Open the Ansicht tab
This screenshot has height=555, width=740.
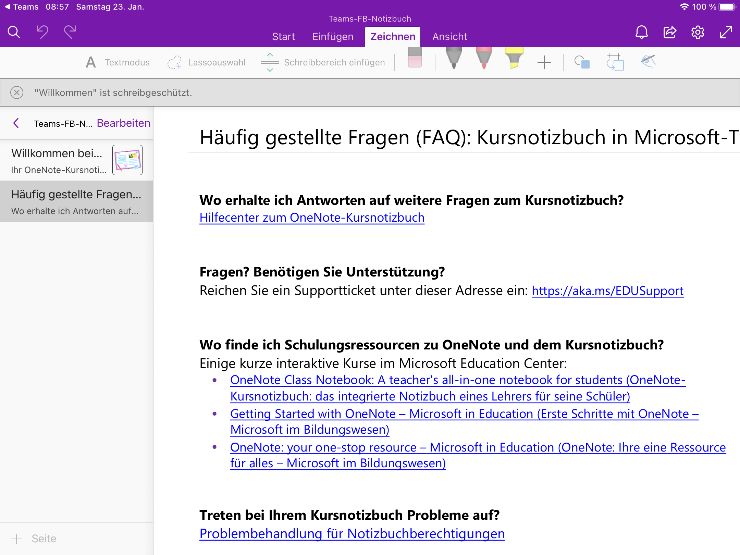pyautogui.click(x=449, y=37)
